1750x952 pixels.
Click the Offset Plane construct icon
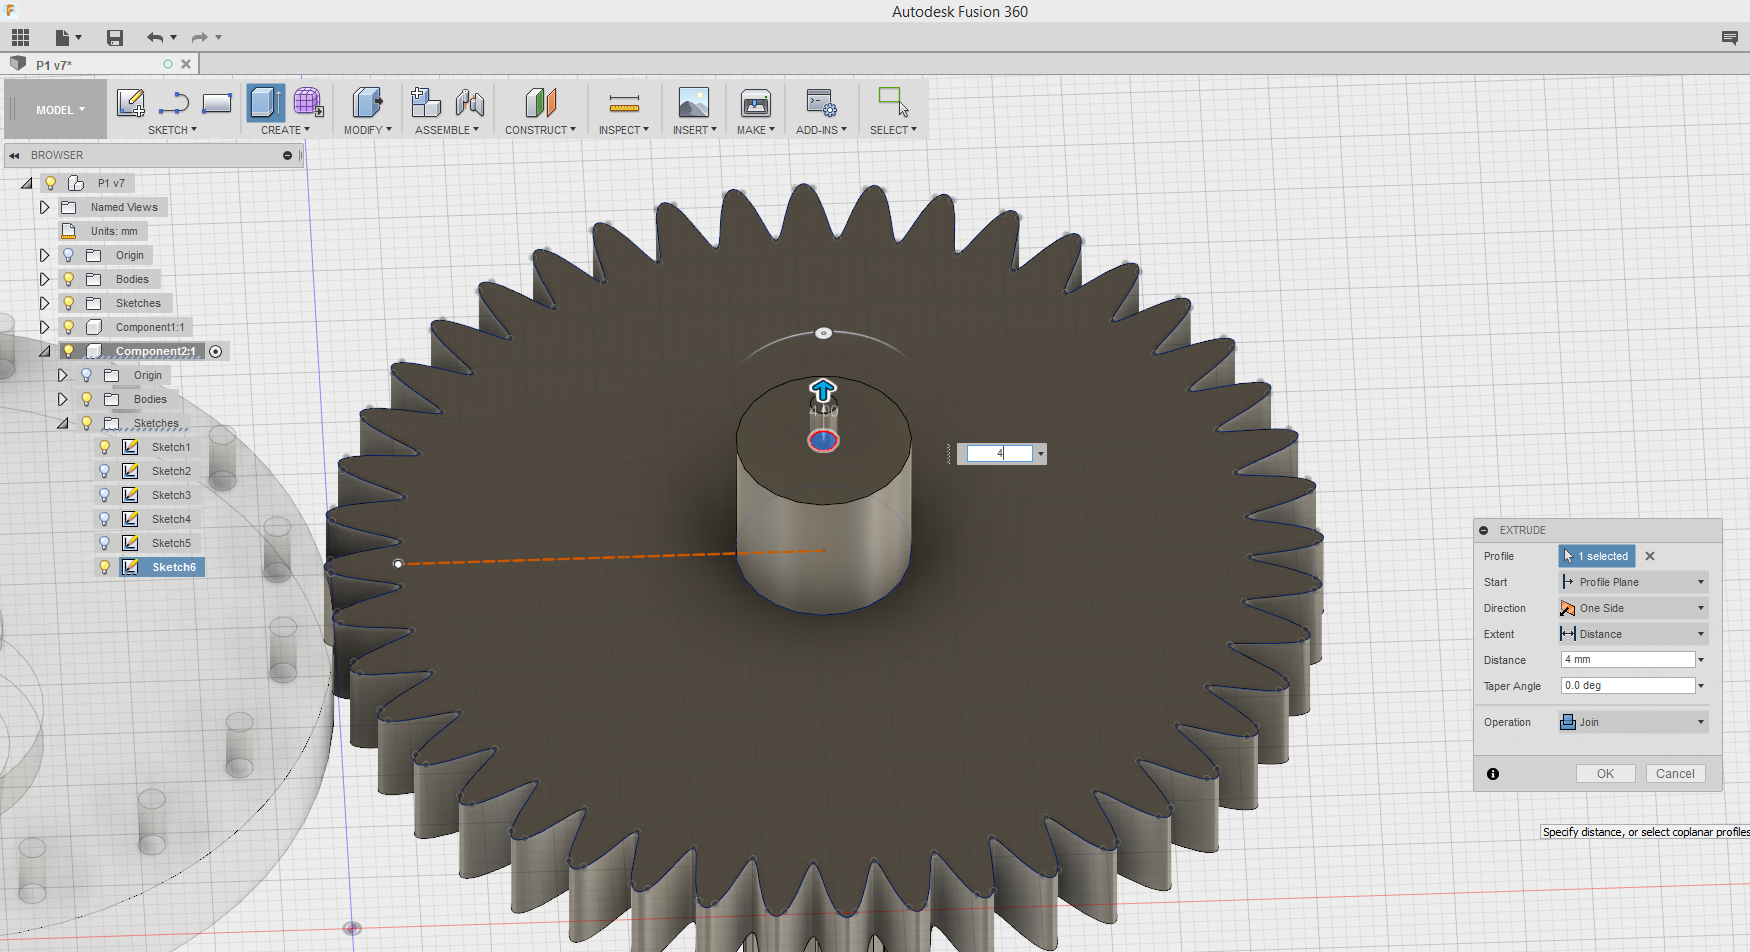tap(540, 103)
